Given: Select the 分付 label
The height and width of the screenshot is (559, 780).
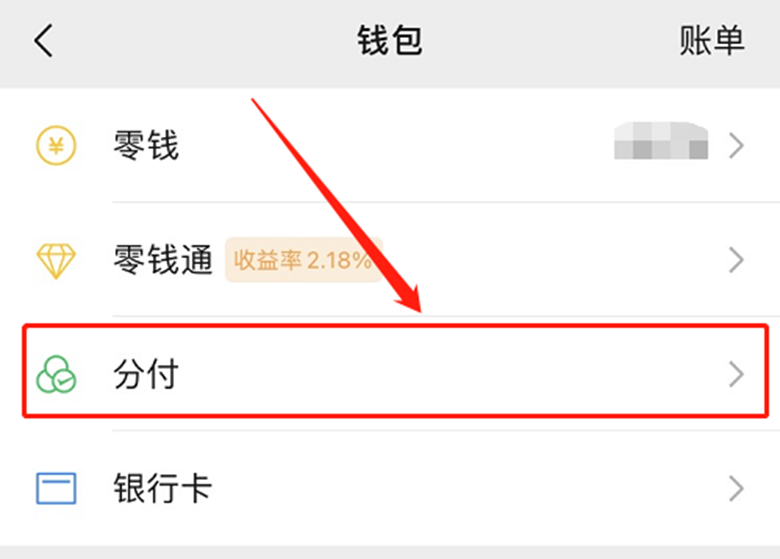Looking at the screenshot, I should 146,374.
